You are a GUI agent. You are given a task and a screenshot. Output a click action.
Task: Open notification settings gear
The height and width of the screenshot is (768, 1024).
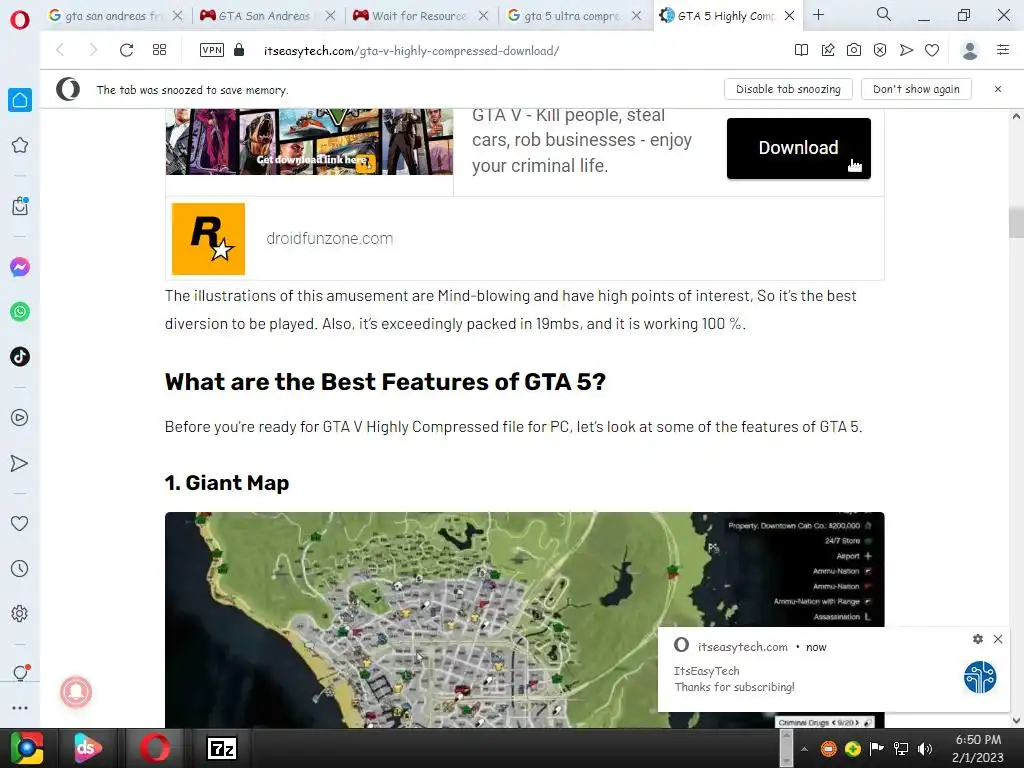pos(978,639)
